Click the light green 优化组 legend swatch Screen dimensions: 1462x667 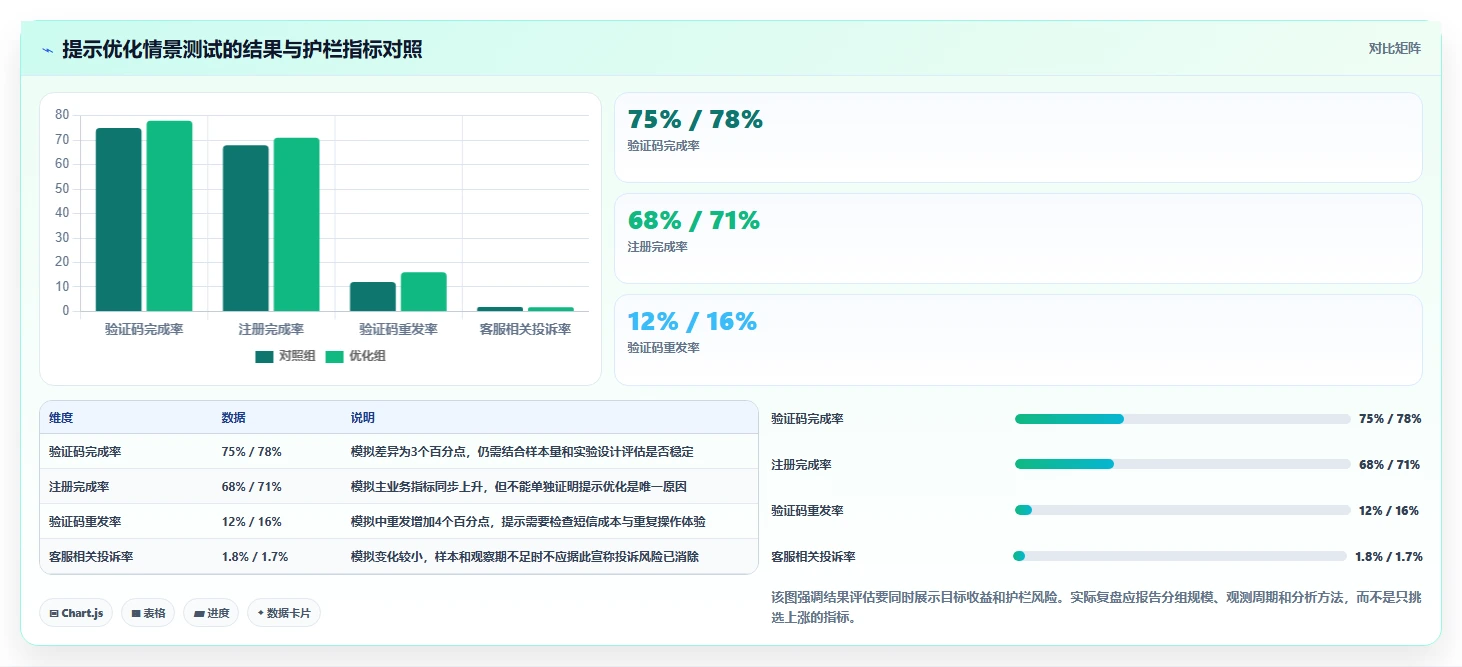334,357
